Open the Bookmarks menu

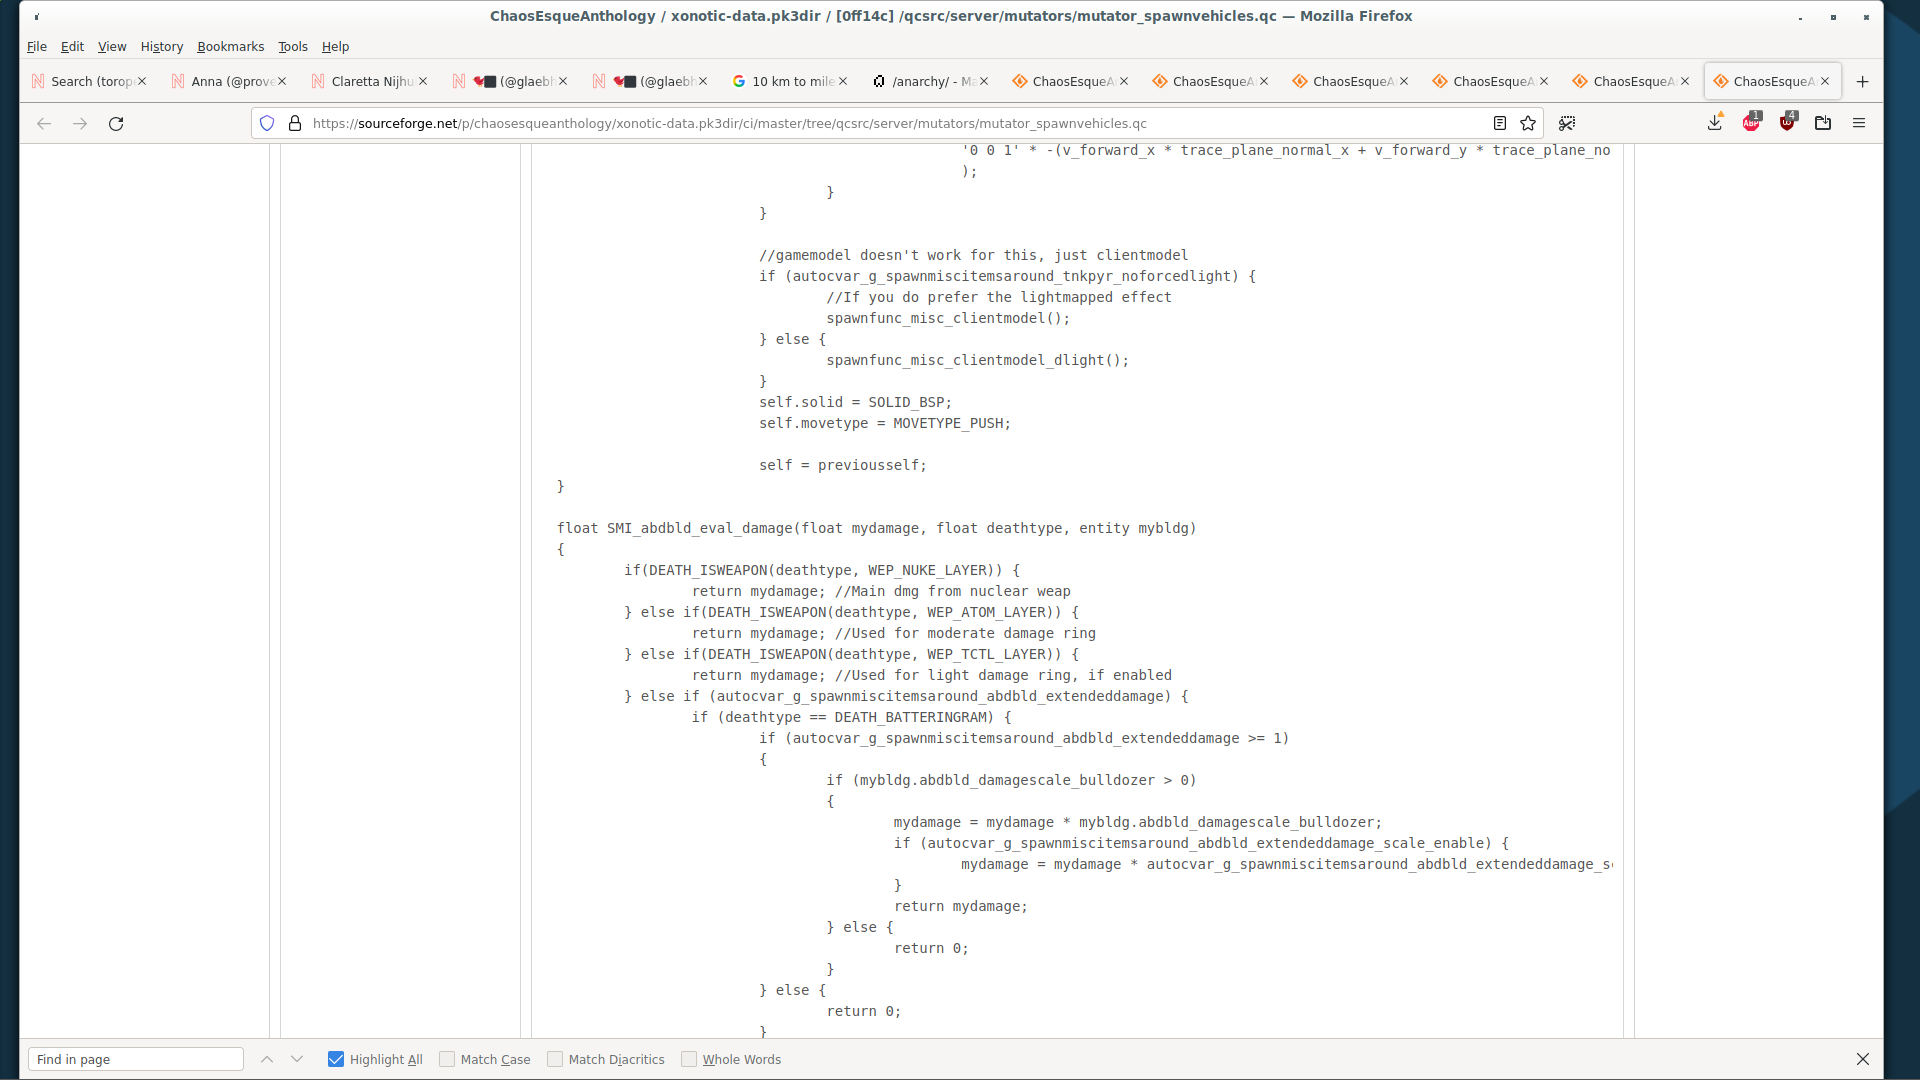point(230,47)
